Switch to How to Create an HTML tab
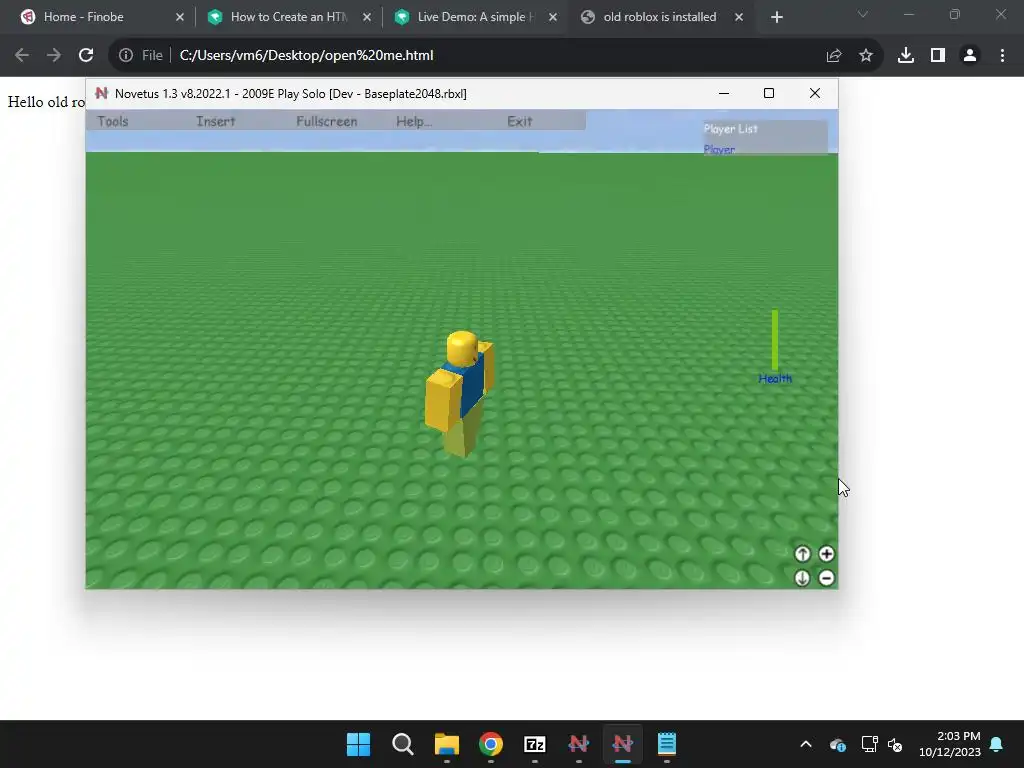This screenshot has height=768, width=1024. click(x=289, y=17)
